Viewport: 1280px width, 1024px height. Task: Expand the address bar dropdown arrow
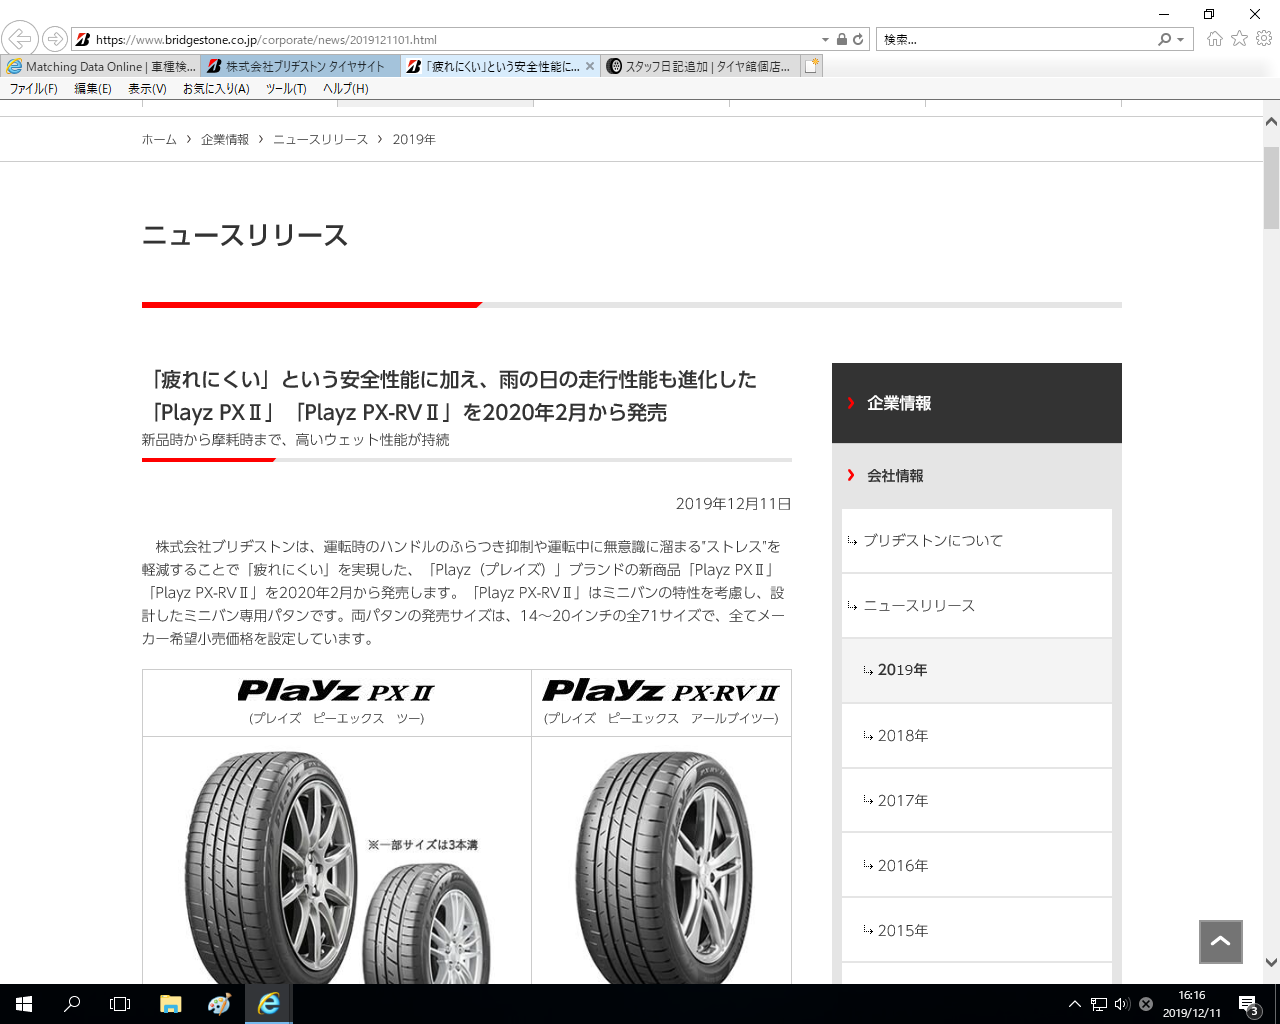[825, 40]
